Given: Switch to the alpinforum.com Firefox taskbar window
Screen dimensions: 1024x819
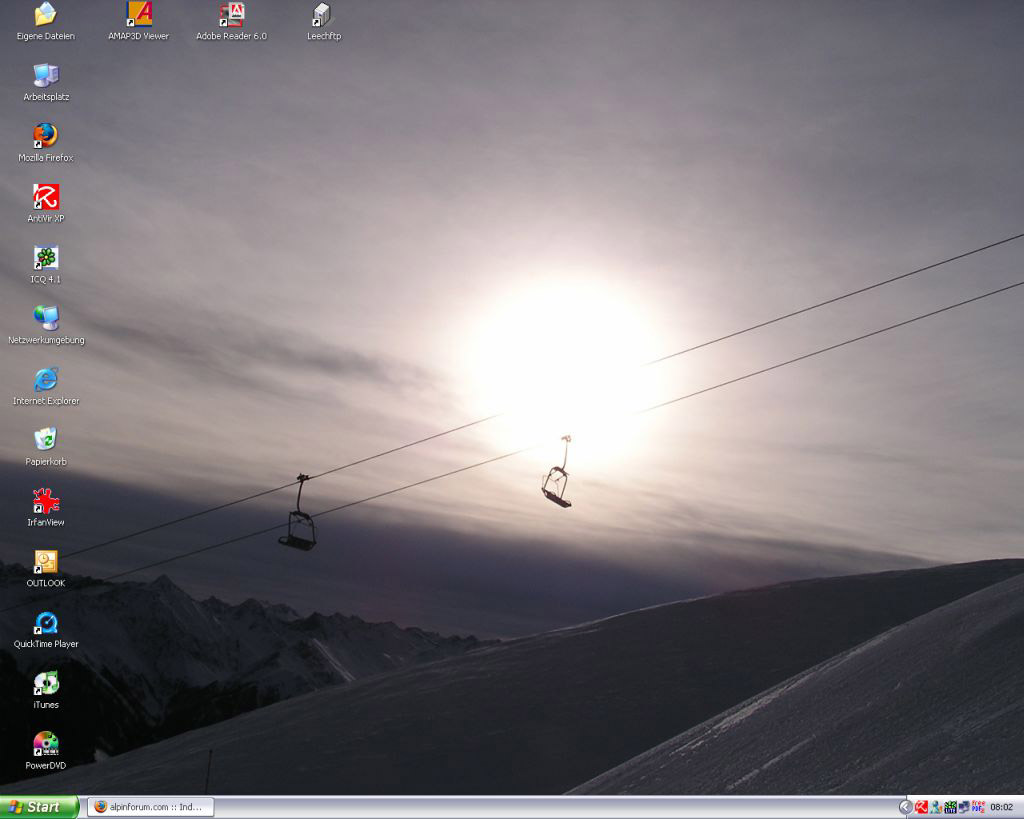Looking at the screenshot, I should point(150,807).
